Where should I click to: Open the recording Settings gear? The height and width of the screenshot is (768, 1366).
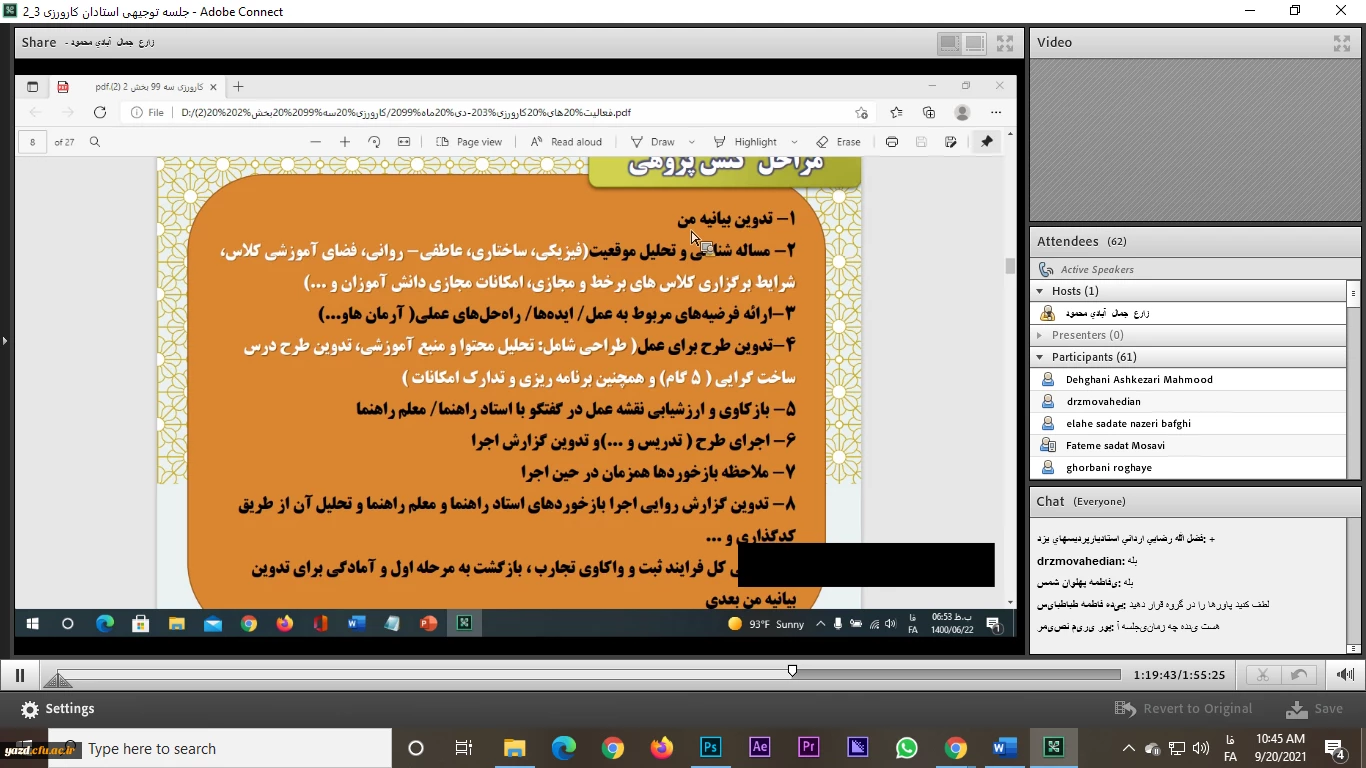tap(30, 709)
